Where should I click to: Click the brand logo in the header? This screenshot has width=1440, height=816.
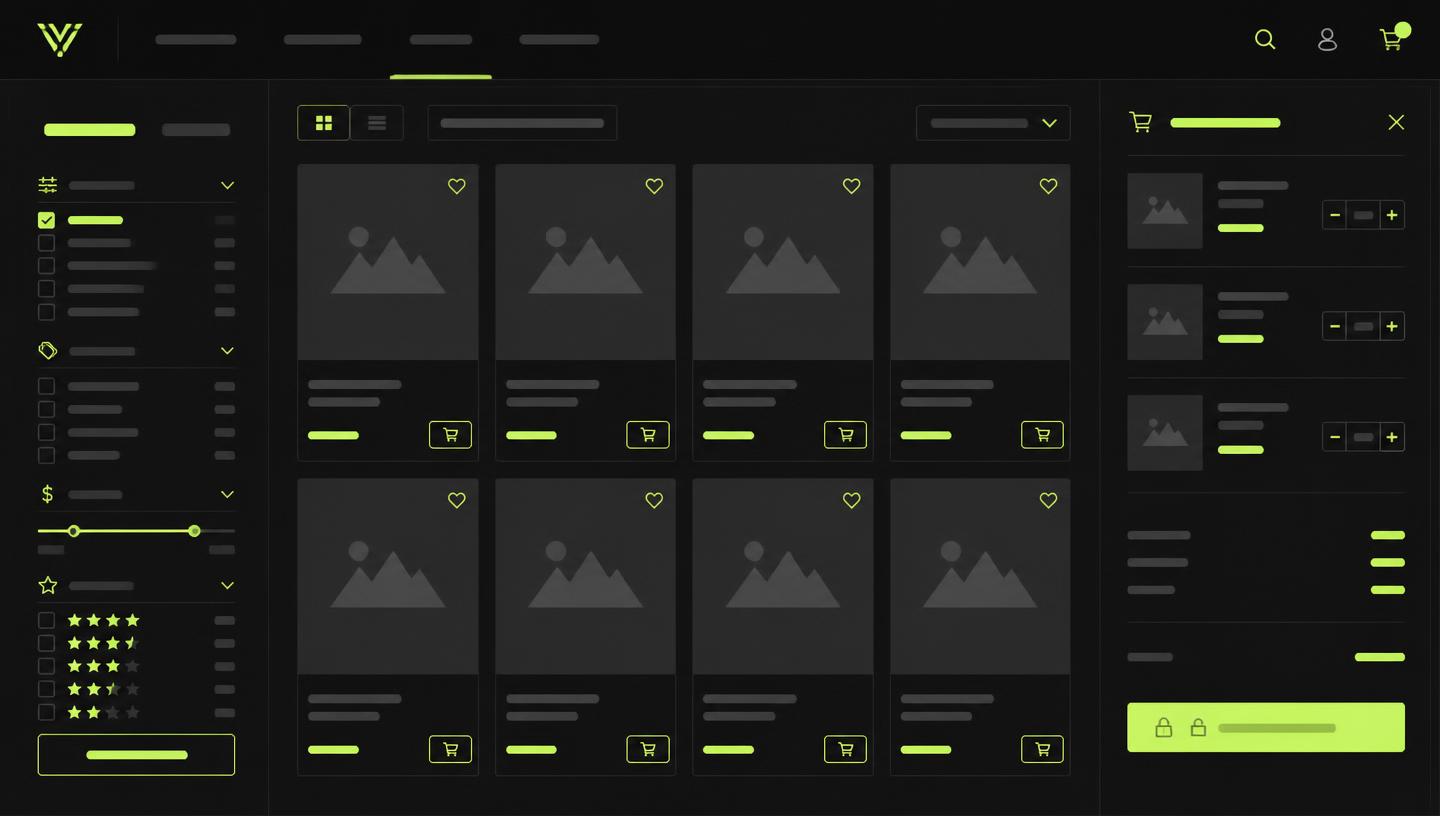60,40
